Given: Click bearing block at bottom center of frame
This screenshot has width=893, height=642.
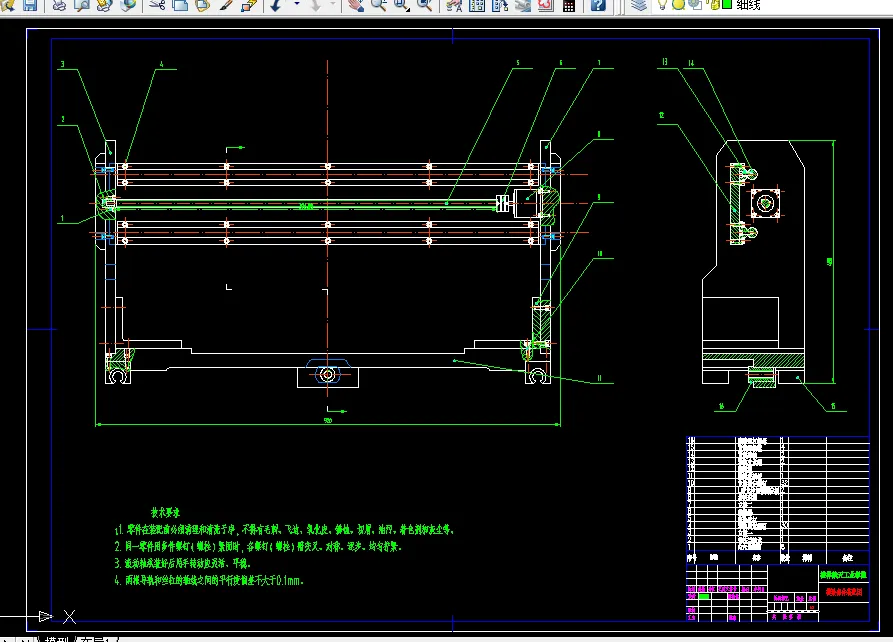Looking at the screenshot, I should pos(327,375).
